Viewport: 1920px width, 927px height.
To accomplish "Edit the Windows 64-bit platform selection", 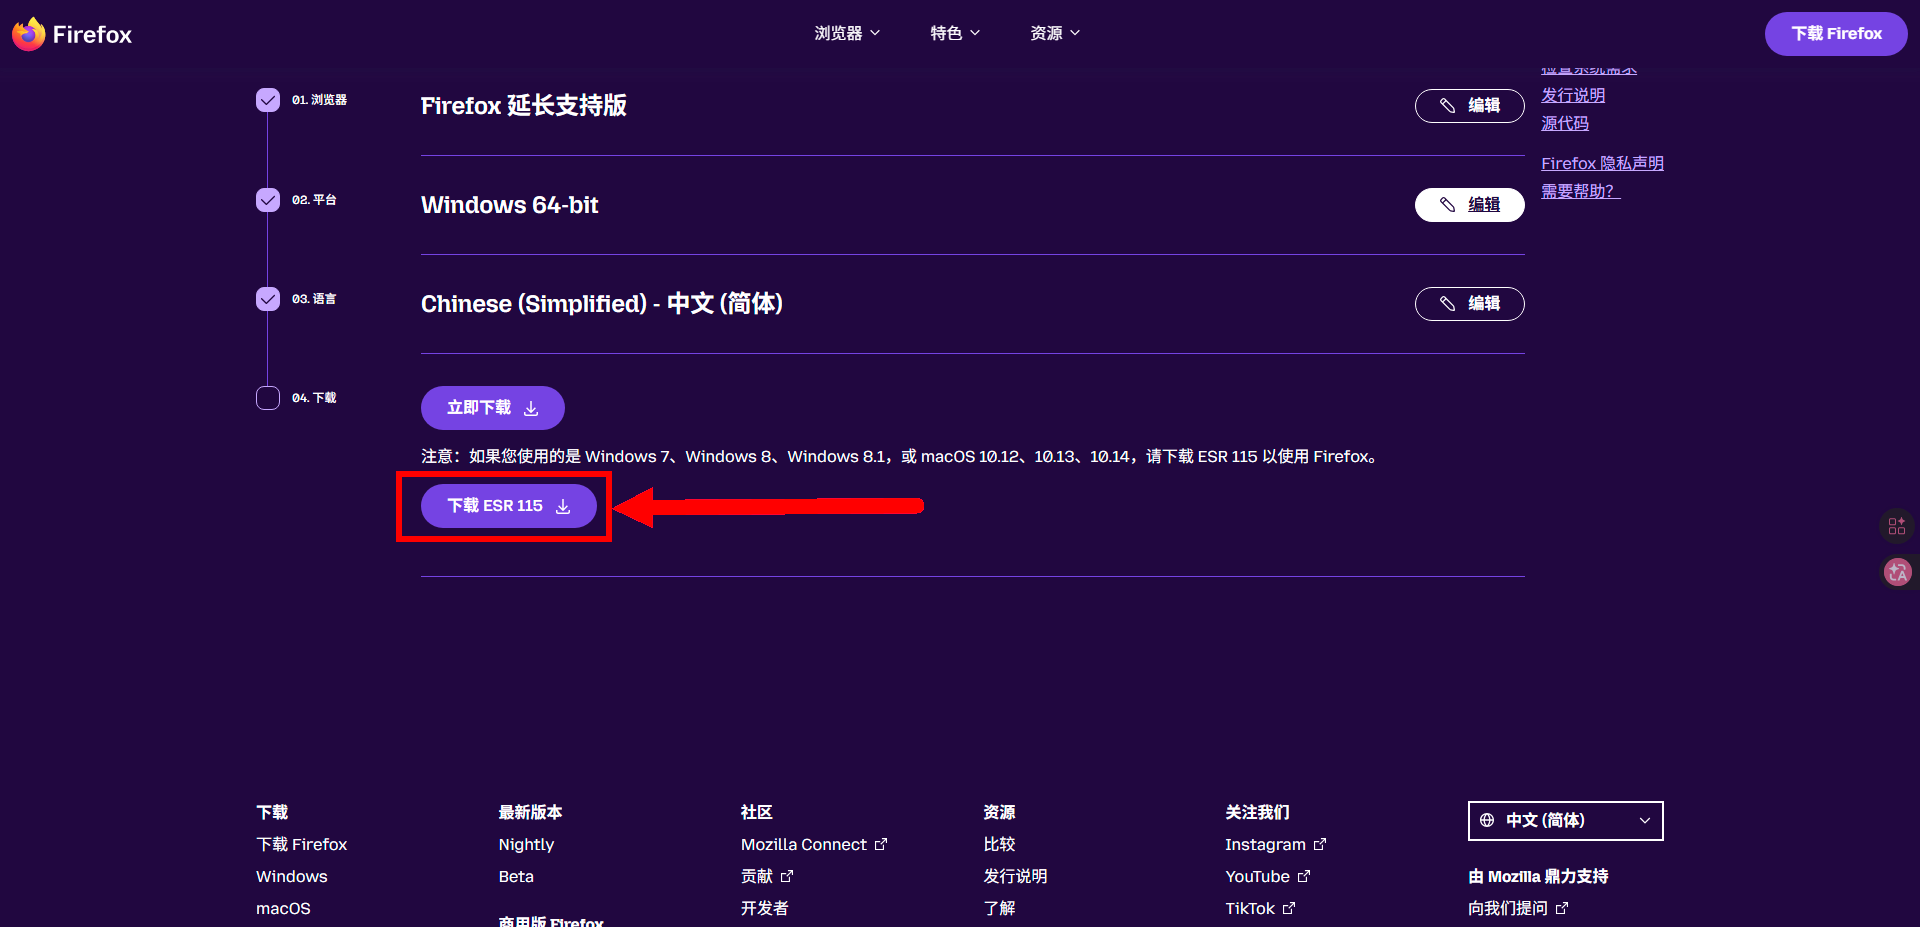I will (1469, 204).
